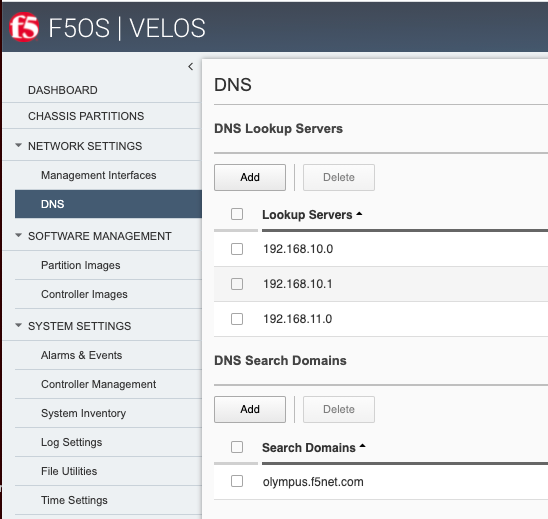Image resolution: width=548 pixels, height=519 pixels.
Task: Collapse the sidebar with the chevron icon
Action: [190, 66]
